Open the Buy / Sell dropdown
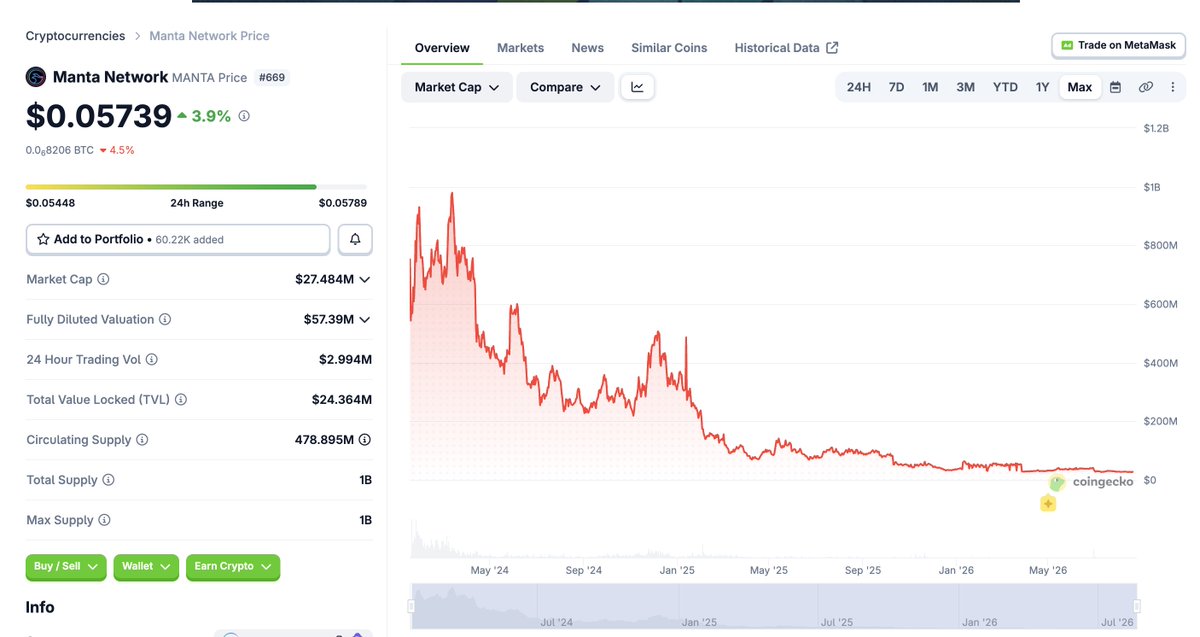The height and width of the screenshot is (637, 1200). tap(66, 567)
